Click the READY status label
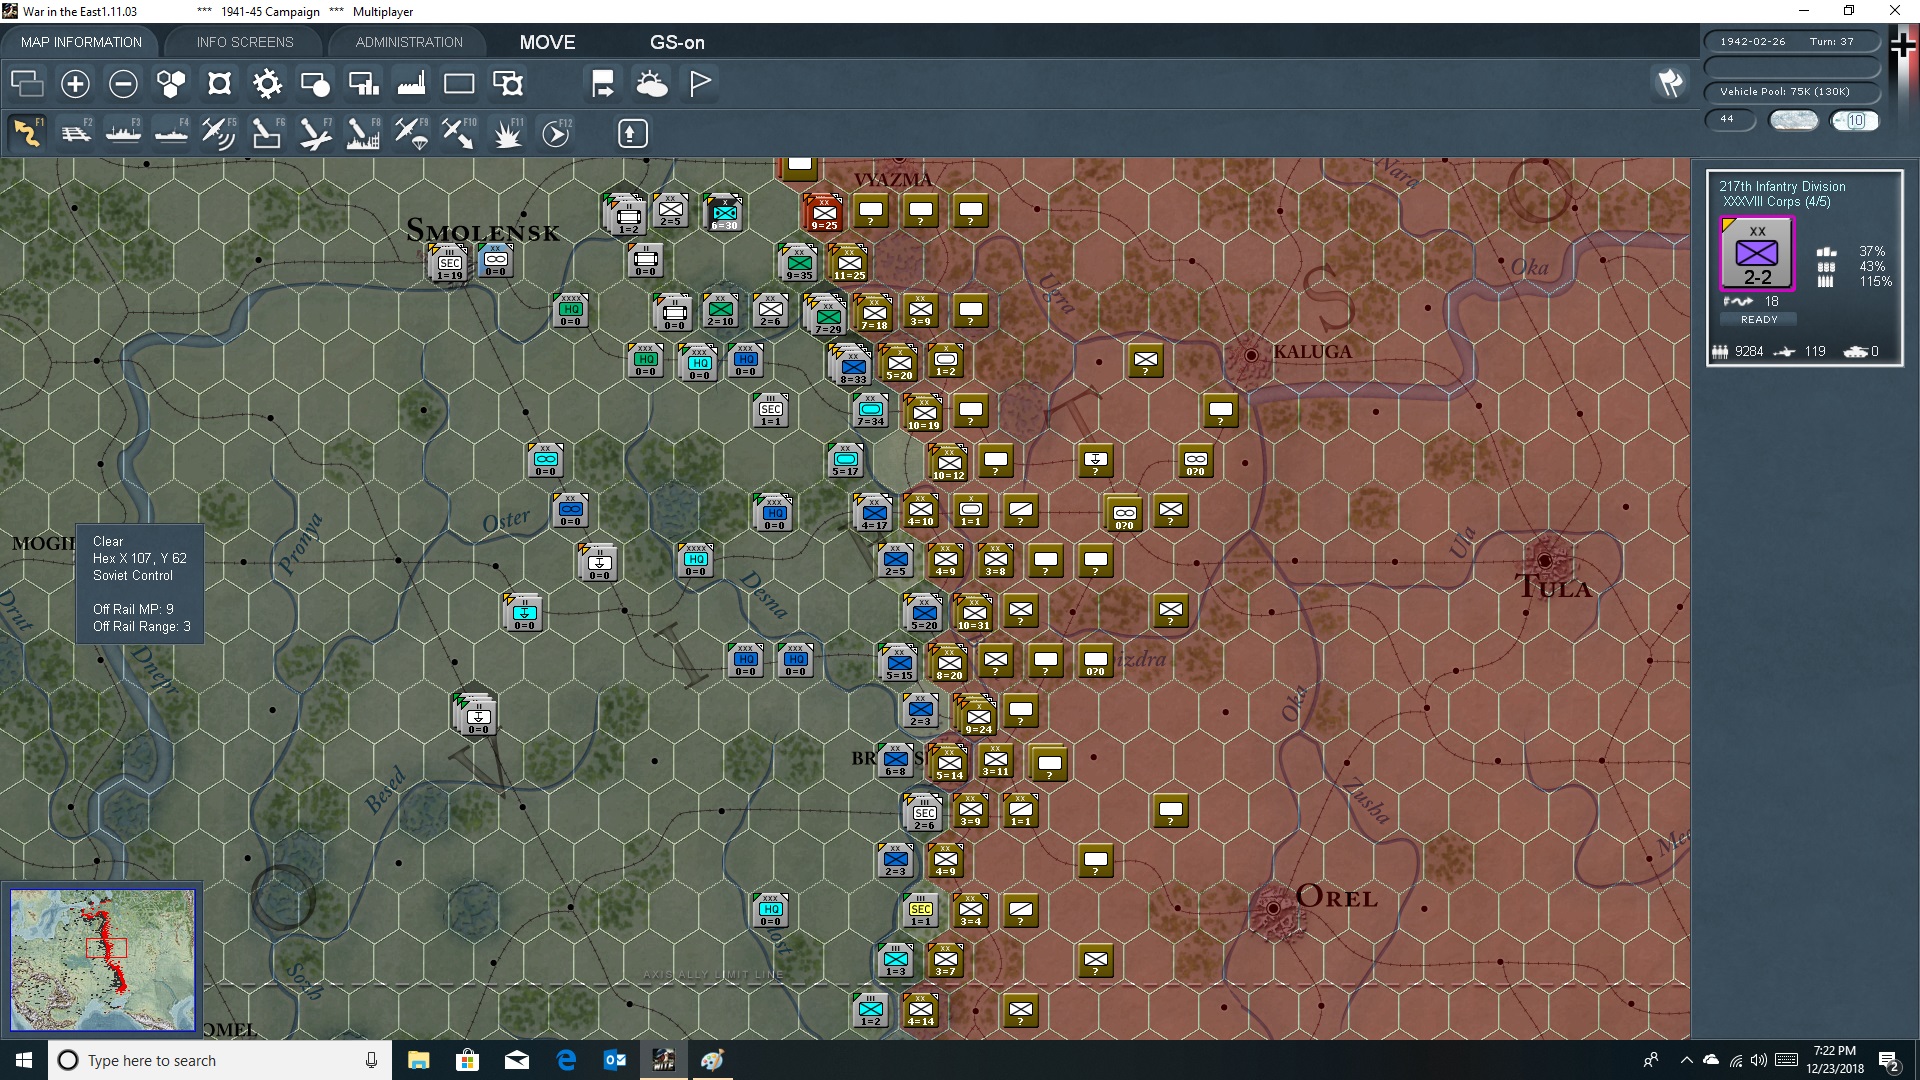1920x1080 pixels. 1759,320
